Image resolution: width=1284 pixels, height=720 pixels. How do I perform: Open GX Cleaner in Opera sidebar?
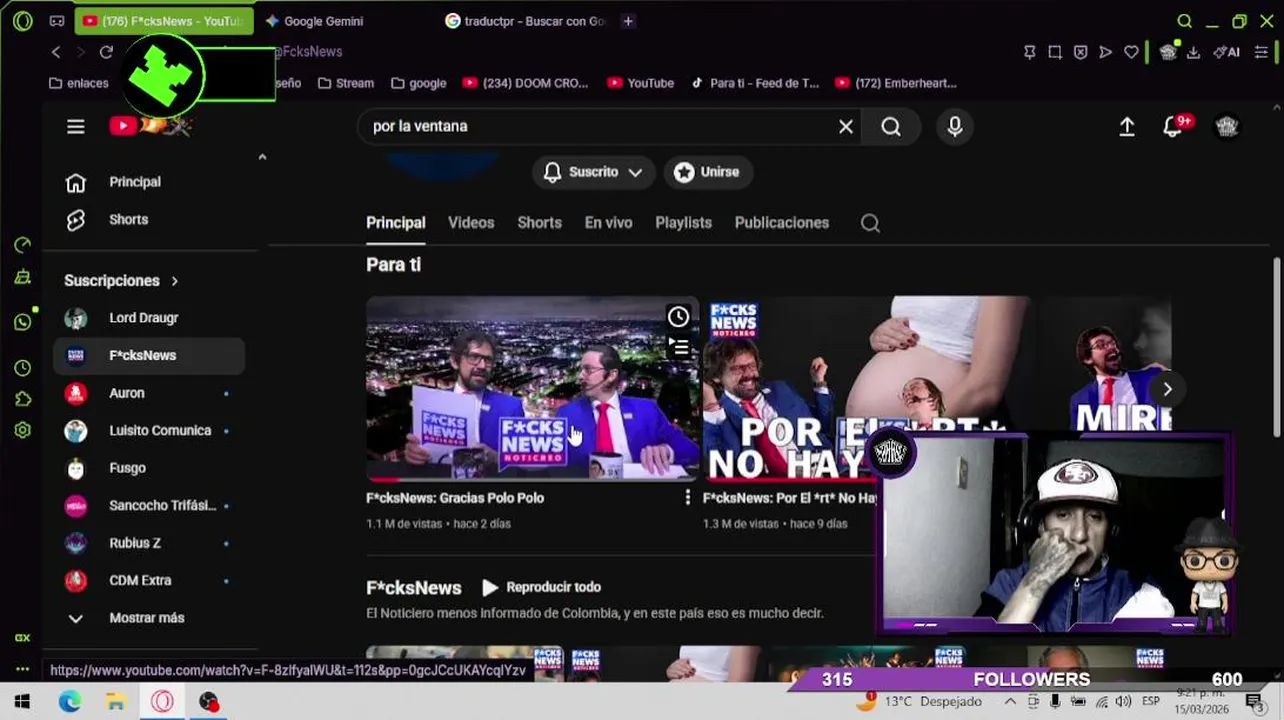click(x=23, y=278)
